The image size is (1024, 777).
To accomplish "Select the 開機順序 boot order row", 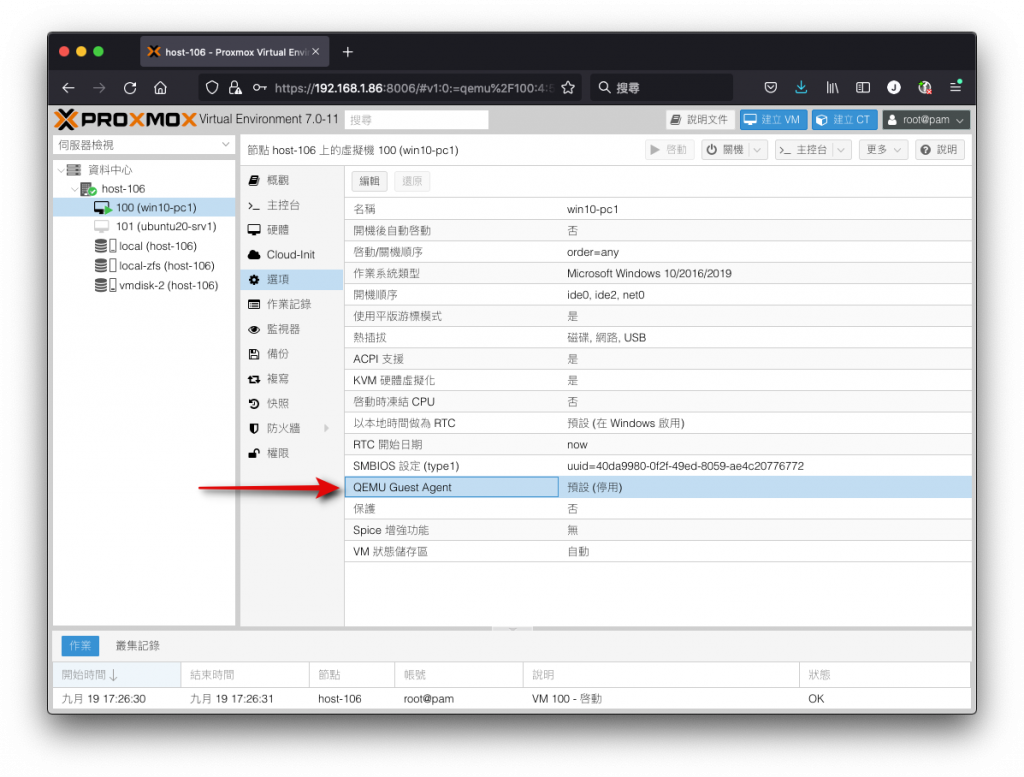I will [x=658, y=294].
